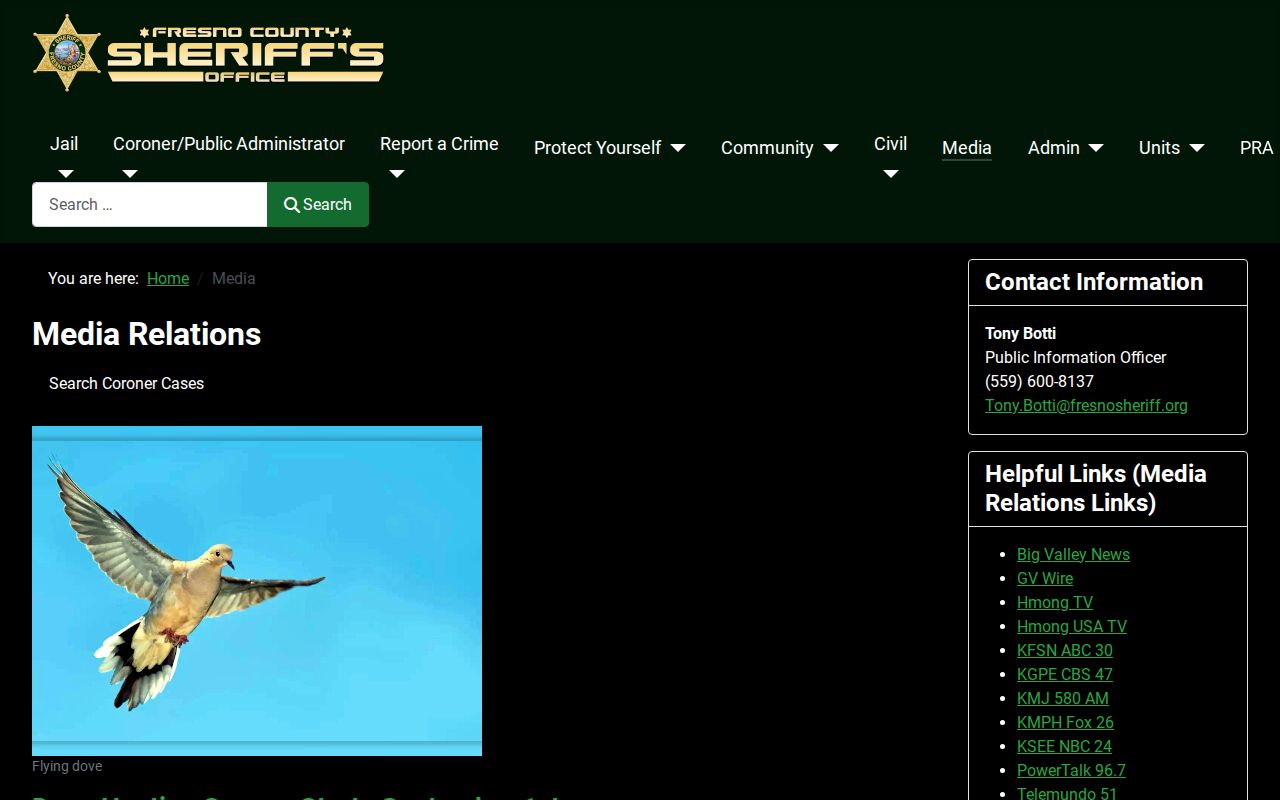Open the KSEE NBC 24 link
The image size is (1280, 800).
(x=1064, y=746)
